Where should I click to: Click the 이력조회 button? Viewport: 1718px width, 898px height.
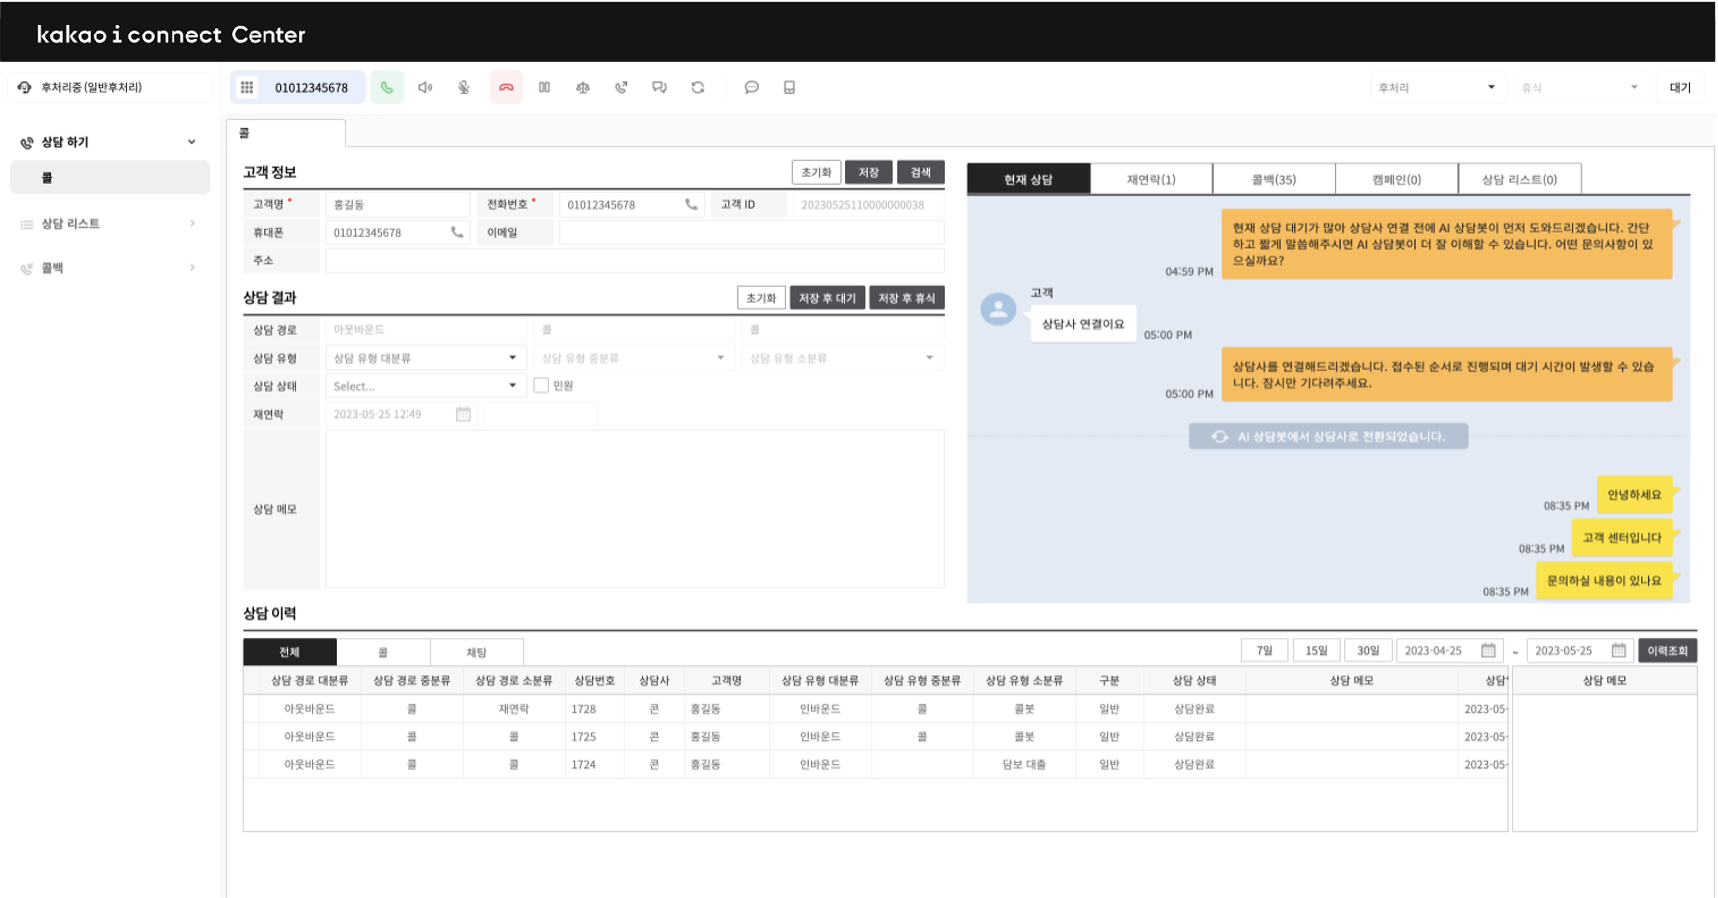(1667, 650)
